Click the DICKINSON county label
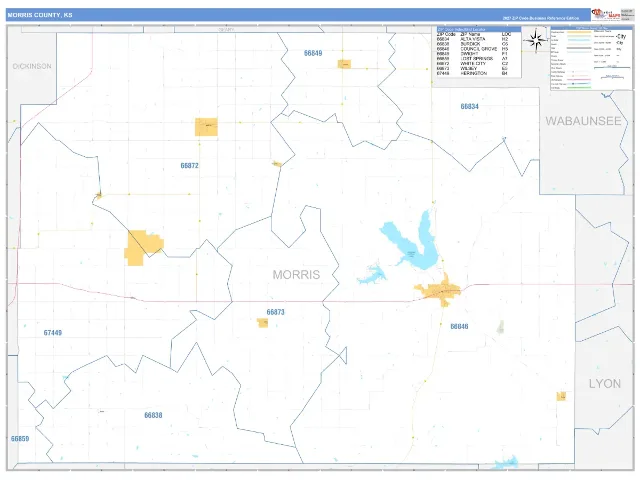This screenshot has width=640, height=480. point(32,67)
